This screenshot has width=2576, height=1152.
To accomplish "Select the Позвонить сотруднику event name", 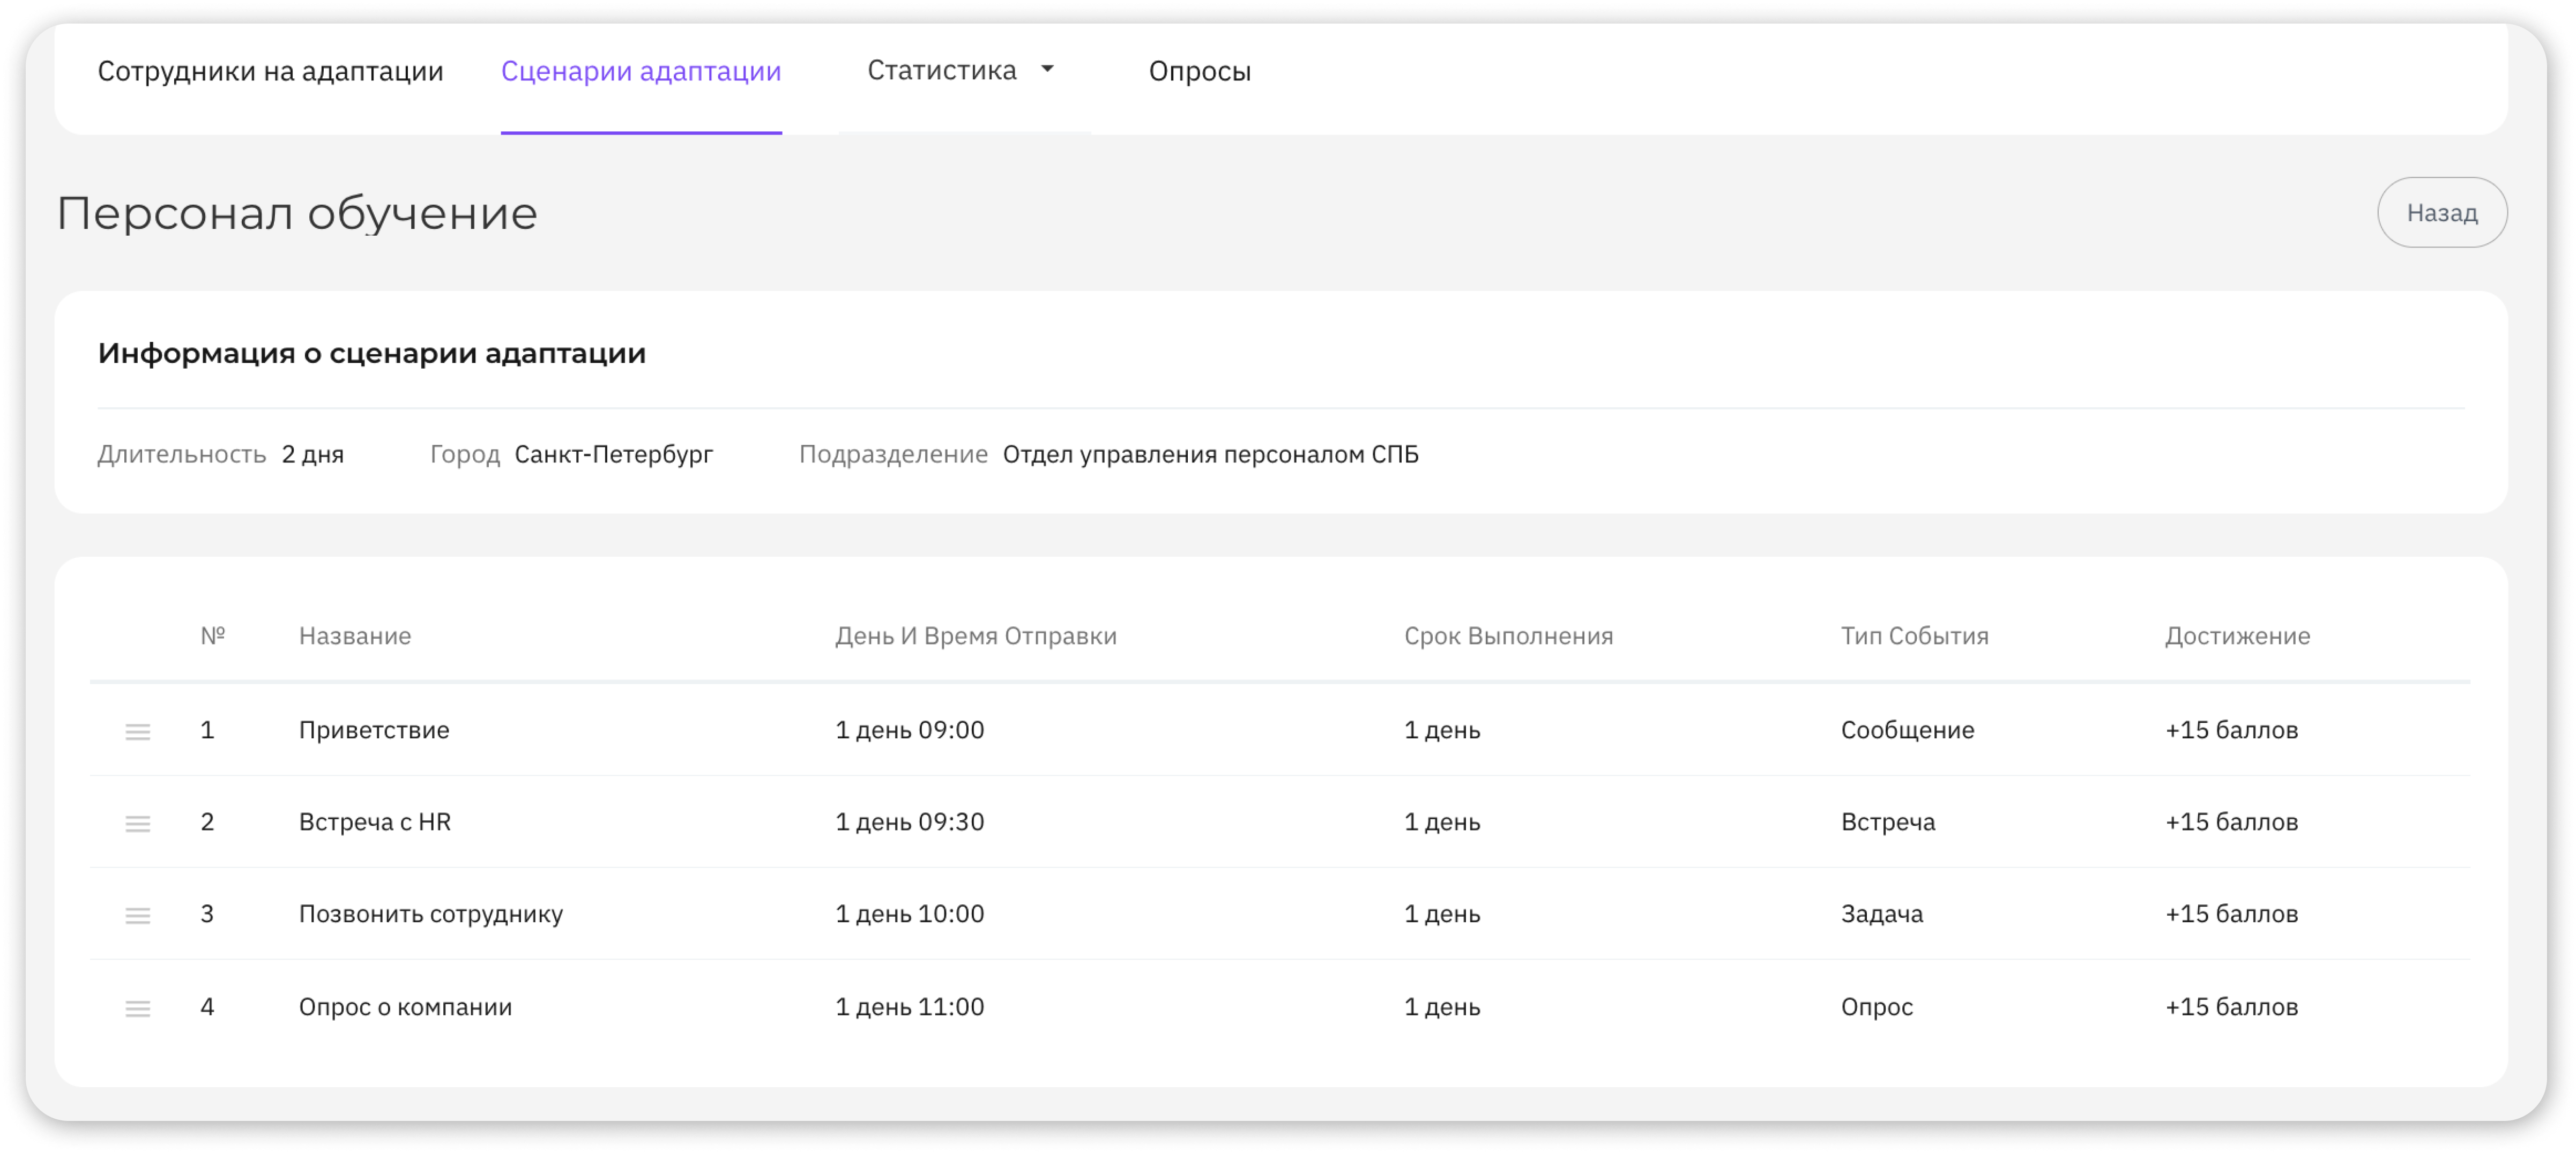I will click(x=431, y=914).
